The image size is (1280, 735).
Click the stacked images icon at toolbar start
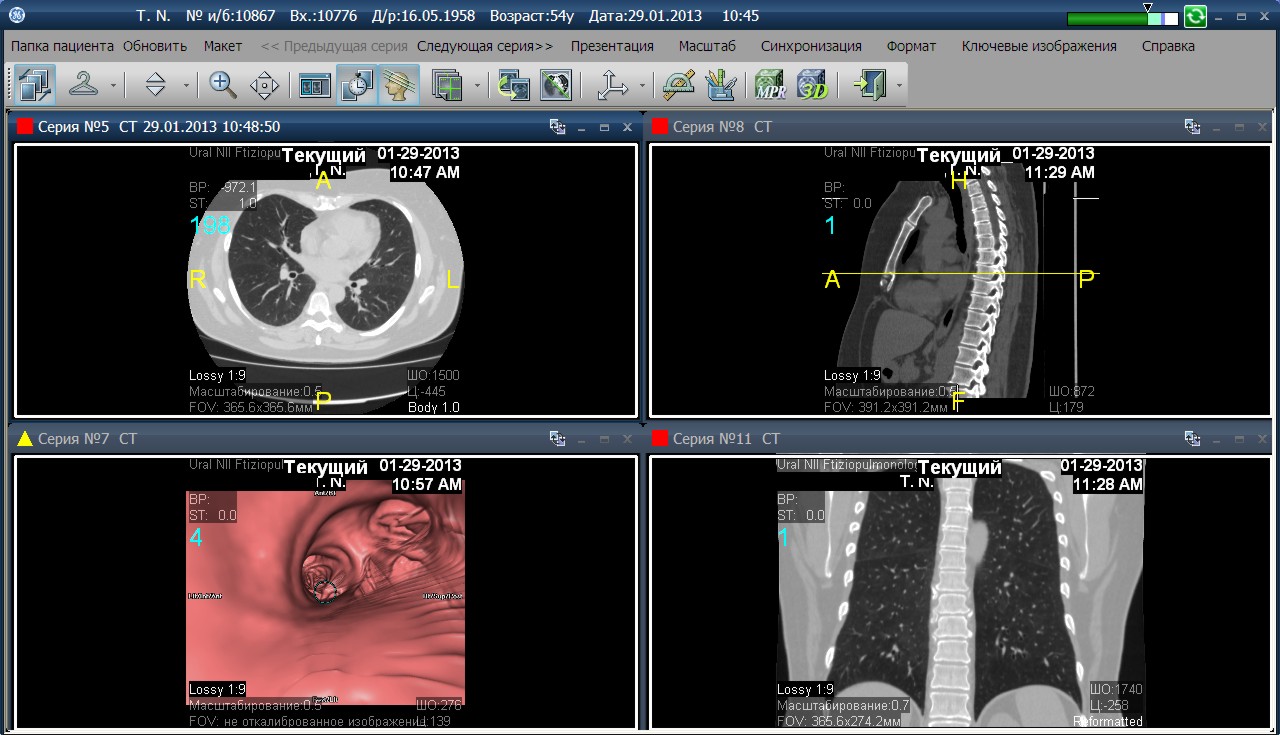(35, 85)
